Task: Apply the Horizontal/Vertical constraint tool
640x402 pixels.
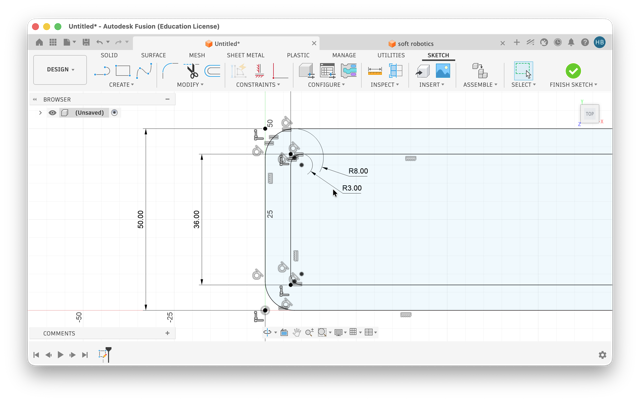Action: (x=280, y=71)
